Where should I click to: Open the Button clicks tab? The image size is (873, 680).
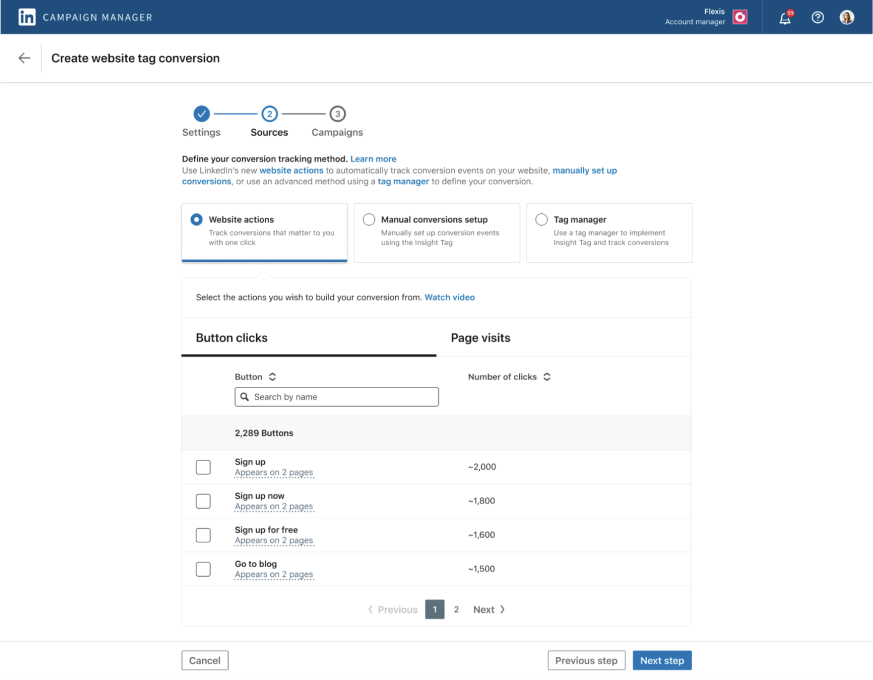[231, 337]
